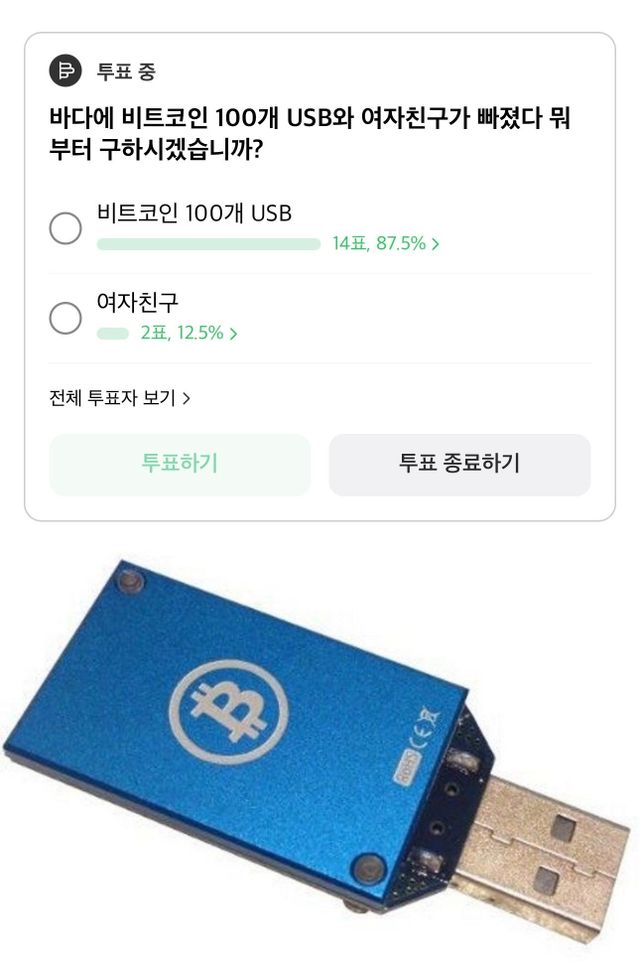This screenshot has height=973, width=640.
Task: Click the 12.5% short progress bar
Action: 112,334
